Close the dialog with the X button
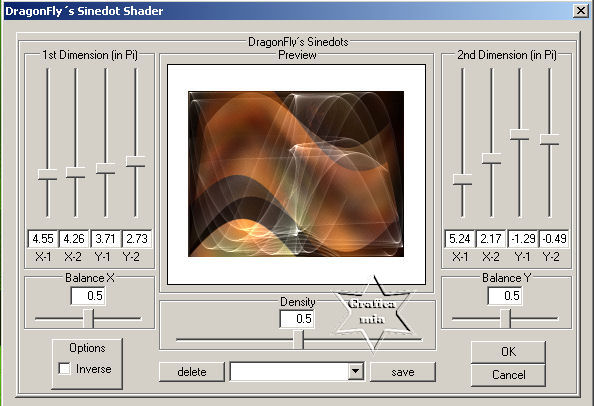This screenshot has width=594, height=406. (x=581, y=11)
